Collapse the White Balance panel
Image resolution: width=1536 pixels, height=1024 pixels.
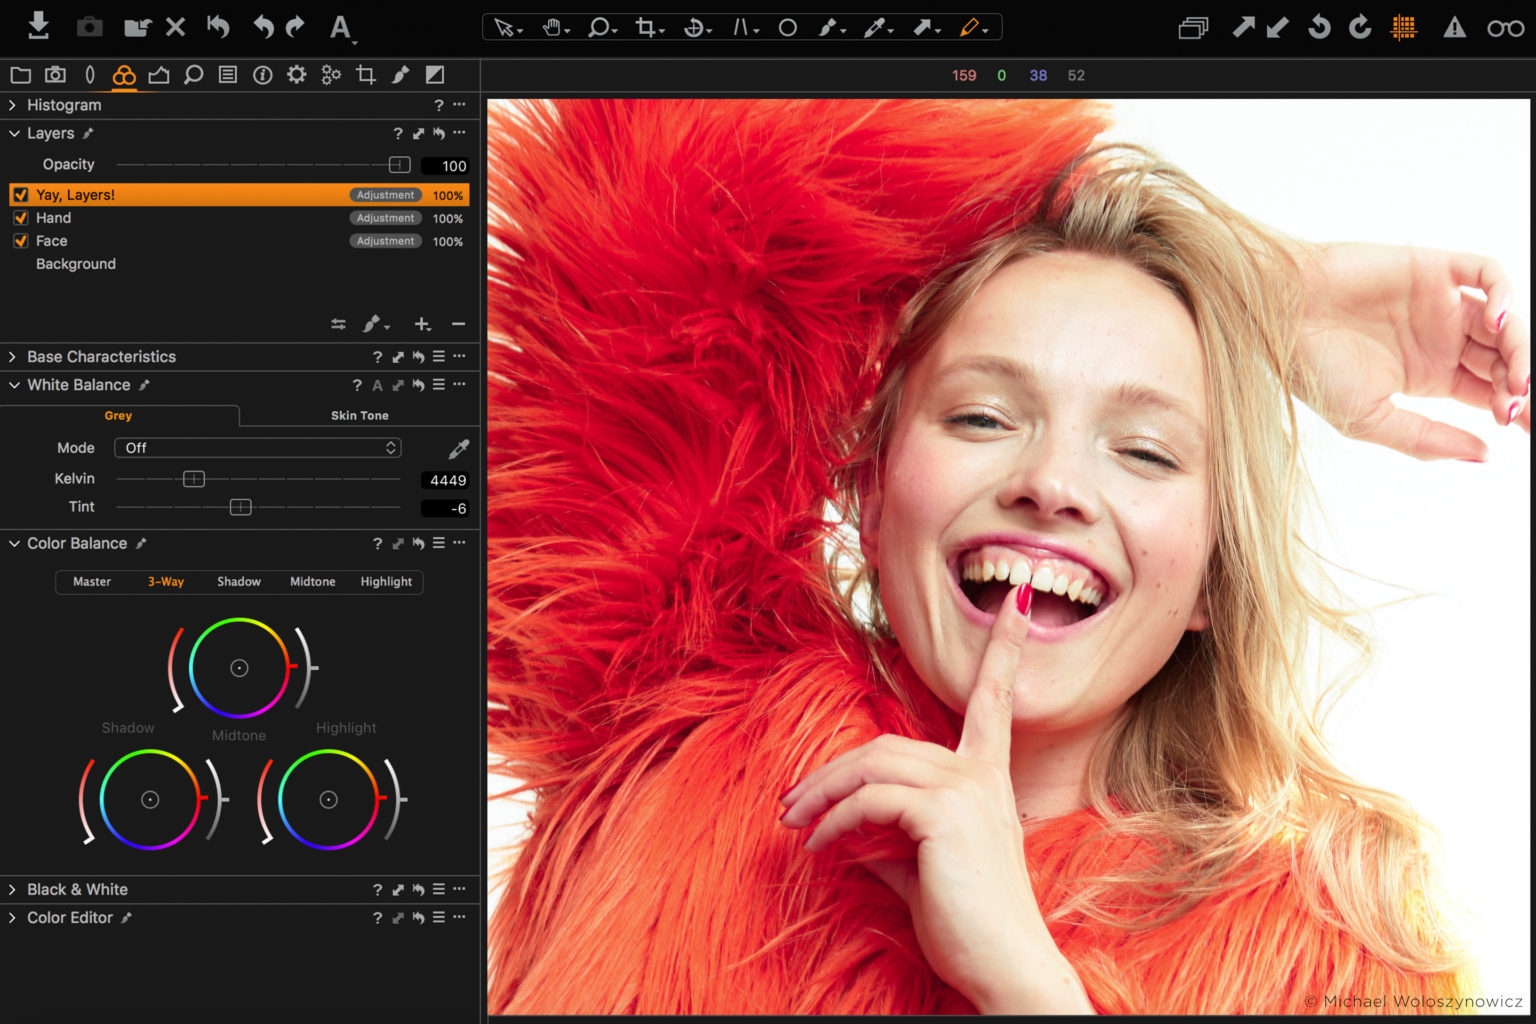13,385
